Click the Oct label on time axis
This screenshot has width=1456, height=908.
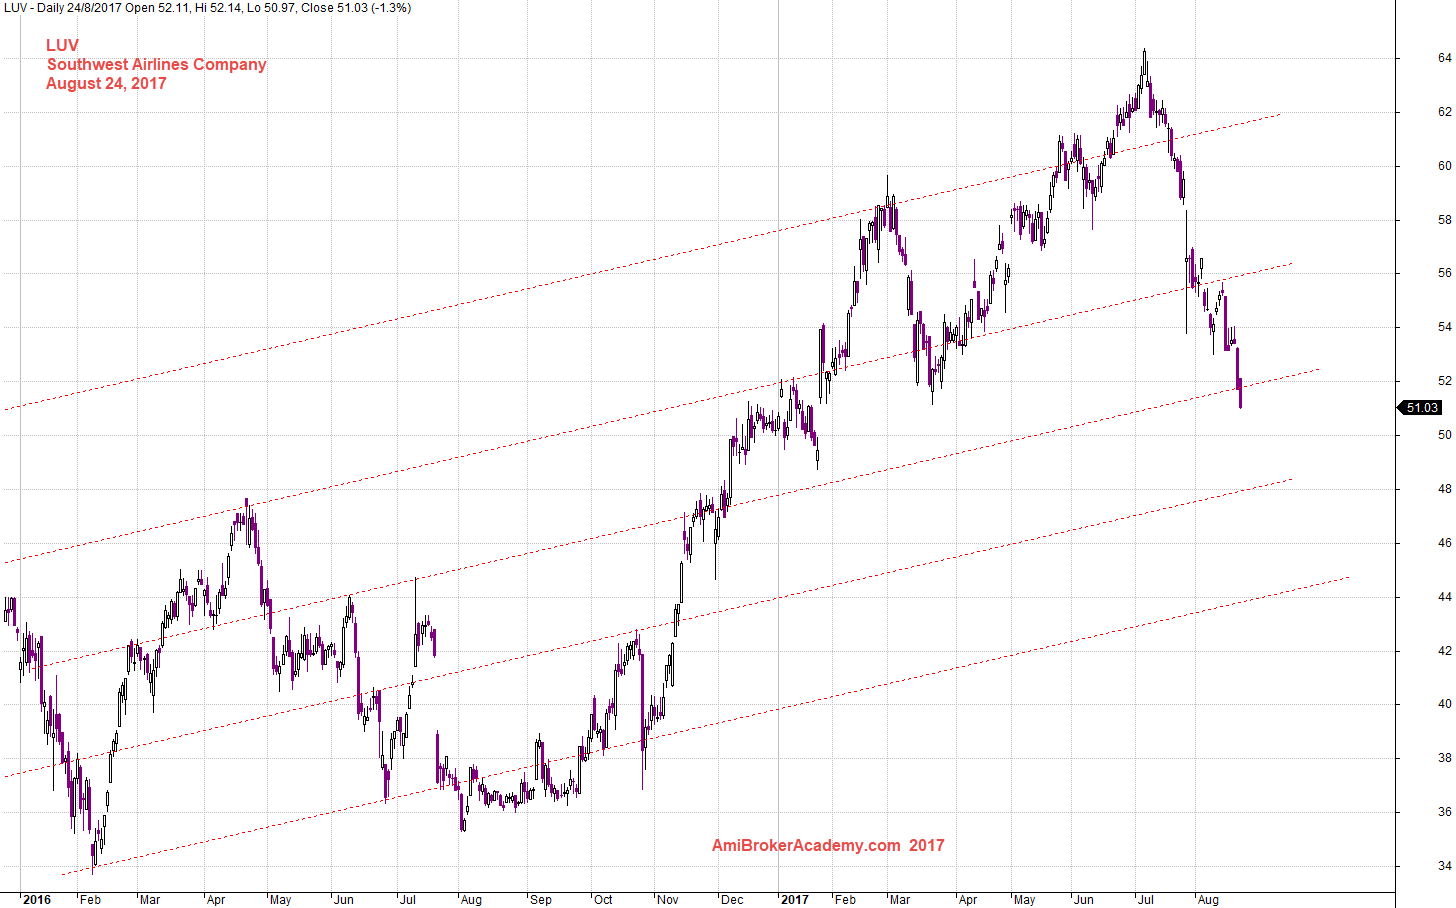point(603,900)
